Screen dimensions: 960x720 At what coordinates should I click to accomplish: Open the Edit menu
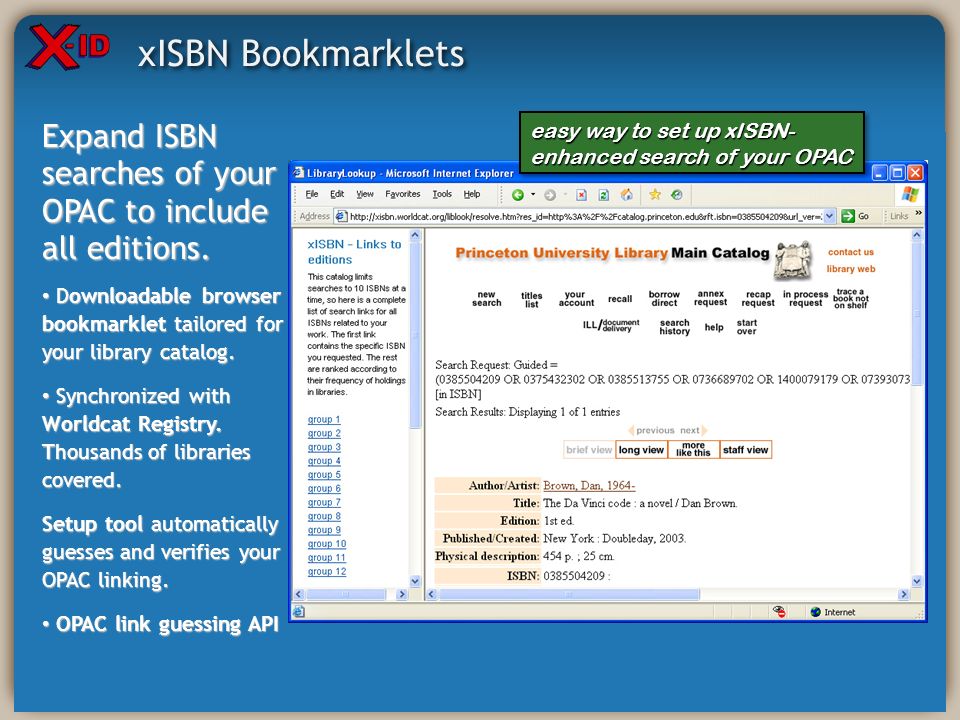pos(337,194)
